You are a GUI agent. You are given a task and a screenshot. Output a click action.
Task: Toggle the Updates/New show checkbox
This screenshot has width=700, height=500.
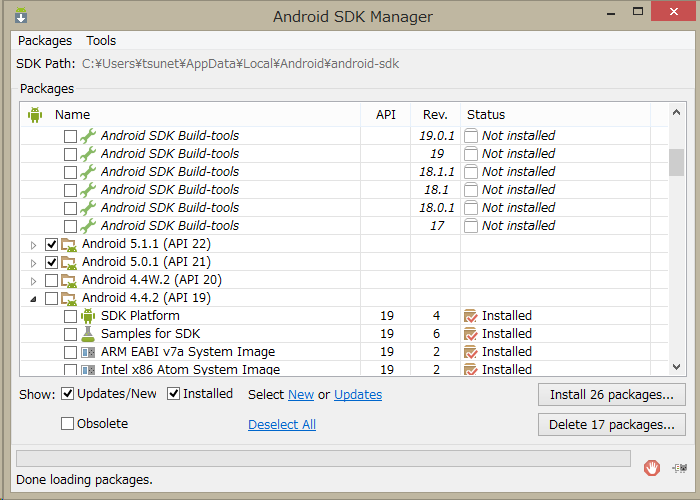click(x=68, y=394)
